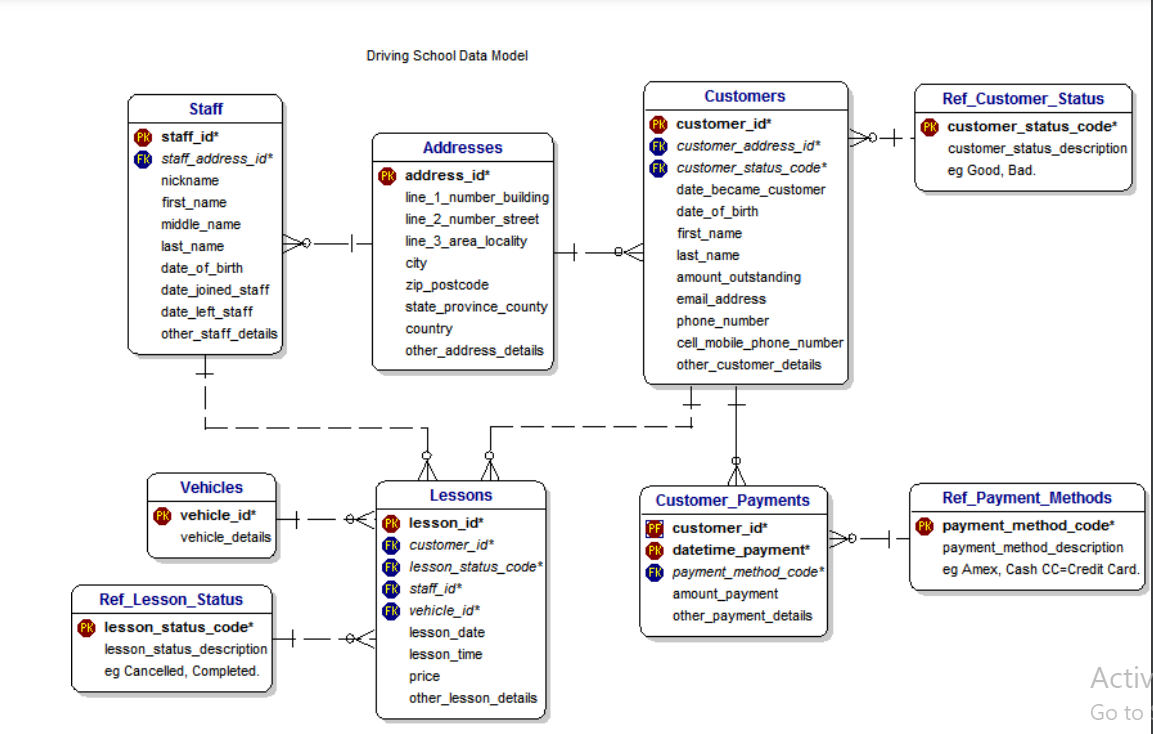Click the email_address attribute in Customers

pyautogui.click(x=721, y=298)
